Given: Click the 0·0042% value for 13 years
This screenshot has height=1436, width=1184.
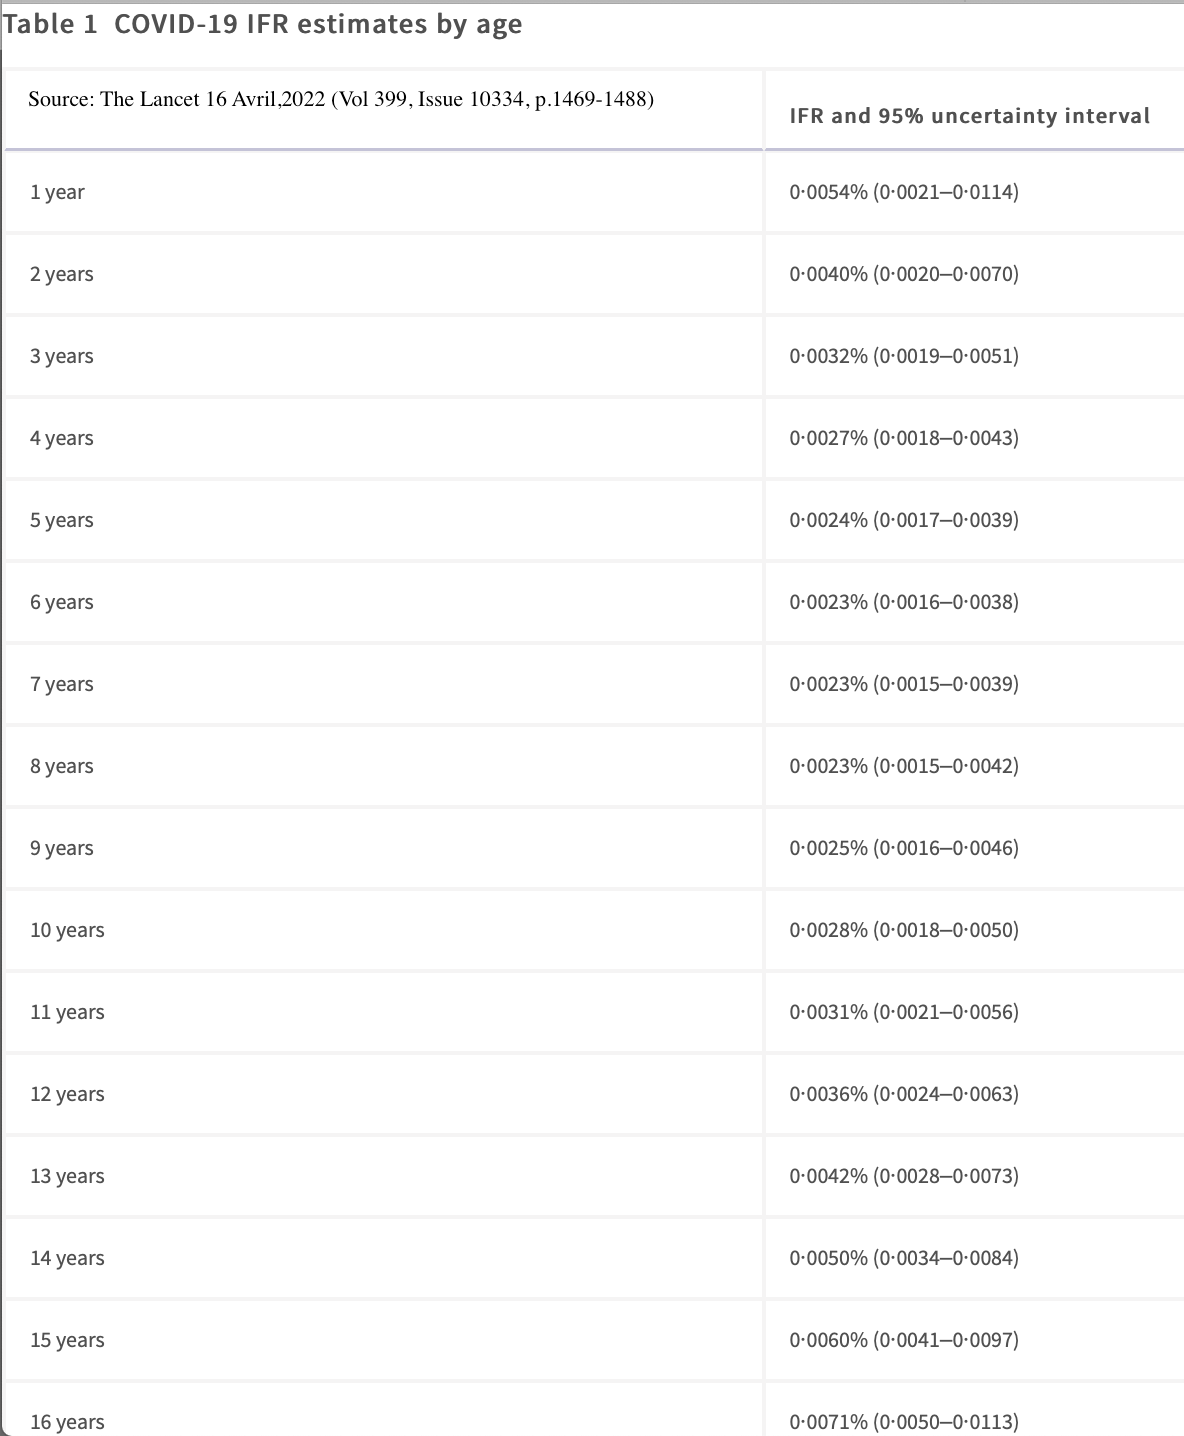Looking at the screenshot, I should pyautogui.click(x=829, y=1176).
